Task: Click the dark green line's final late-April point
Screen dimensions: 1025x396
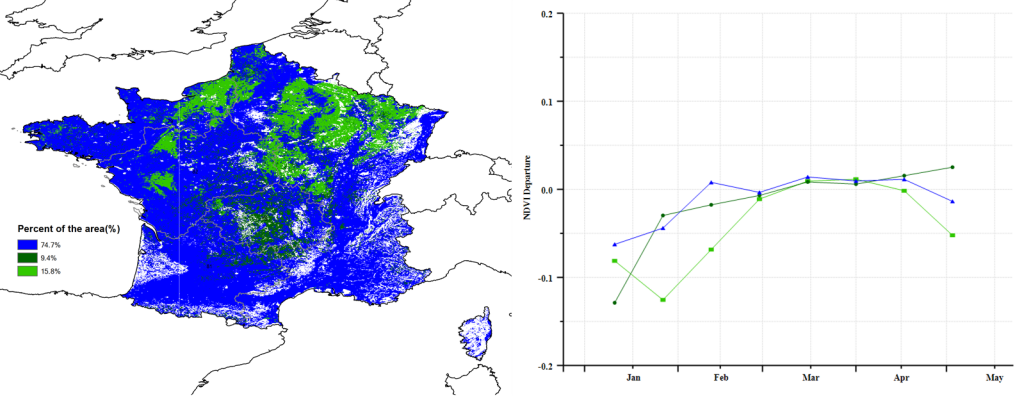Action: tap(952, 167)
